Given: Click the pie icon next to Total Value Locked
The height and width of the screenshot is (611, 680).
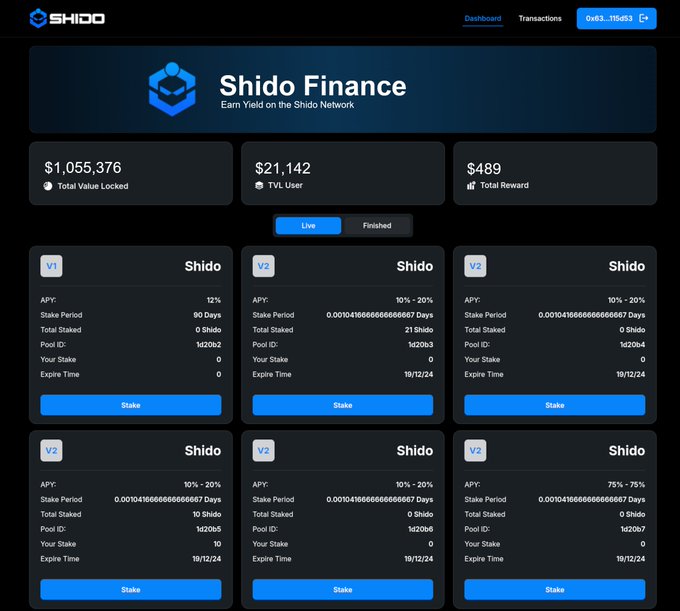Looking at the screenshot, I should (x=48, y=186).
